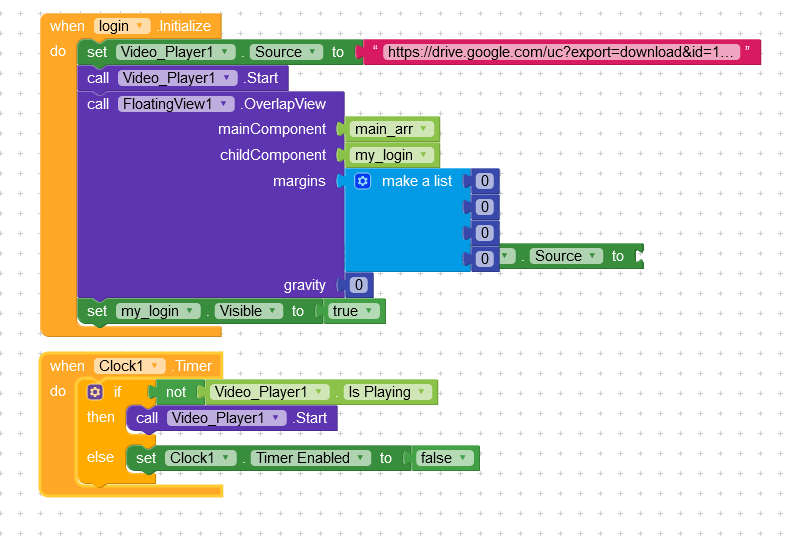Select the Google Drive URL text string

[561, 52]
